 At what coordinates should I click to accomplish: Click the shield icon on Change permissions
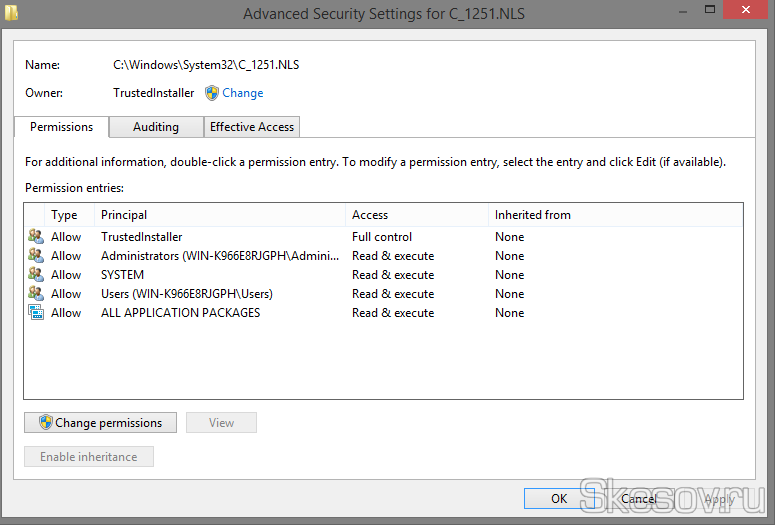pyautogui.click(x=45, y=423)
